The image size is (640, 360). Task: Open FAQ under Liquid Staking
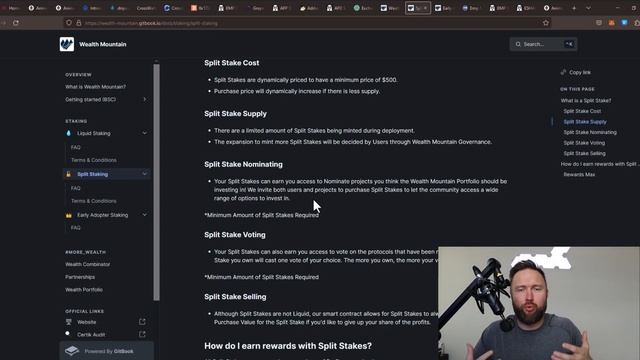click(x=76, y=147)
